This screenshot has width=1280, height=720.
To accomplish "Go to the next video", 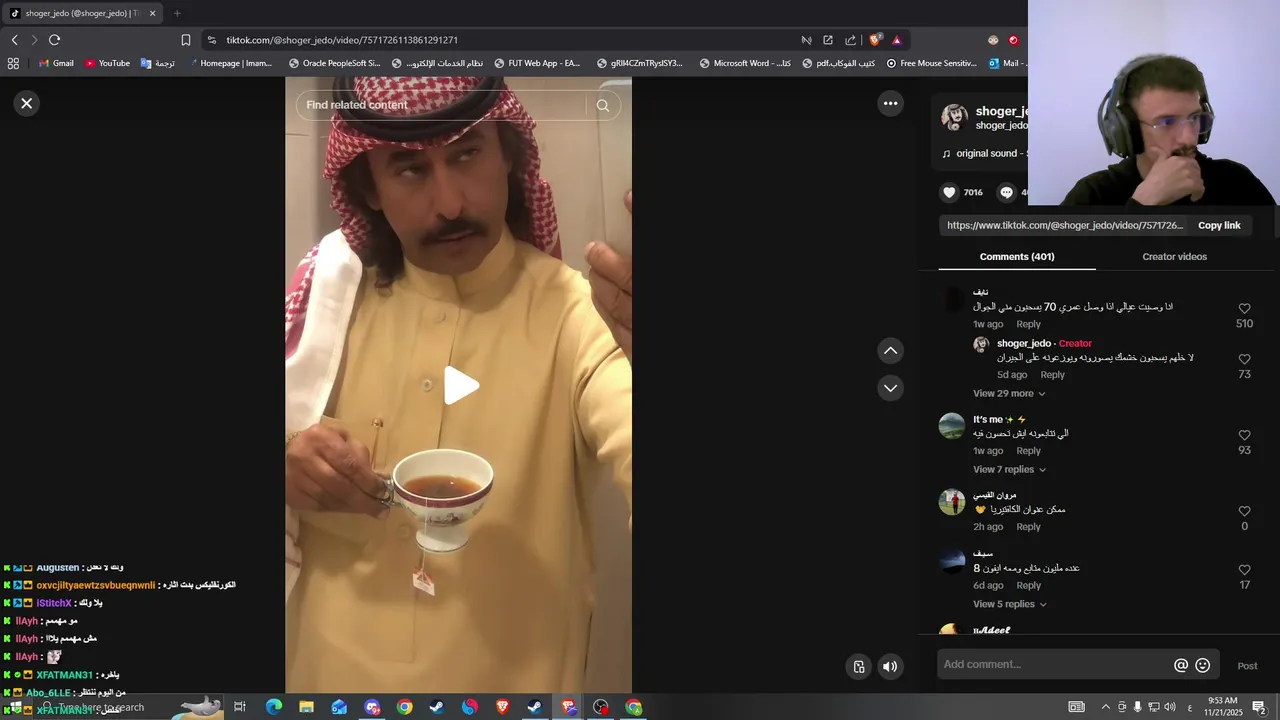I will [x=890, y=388].
